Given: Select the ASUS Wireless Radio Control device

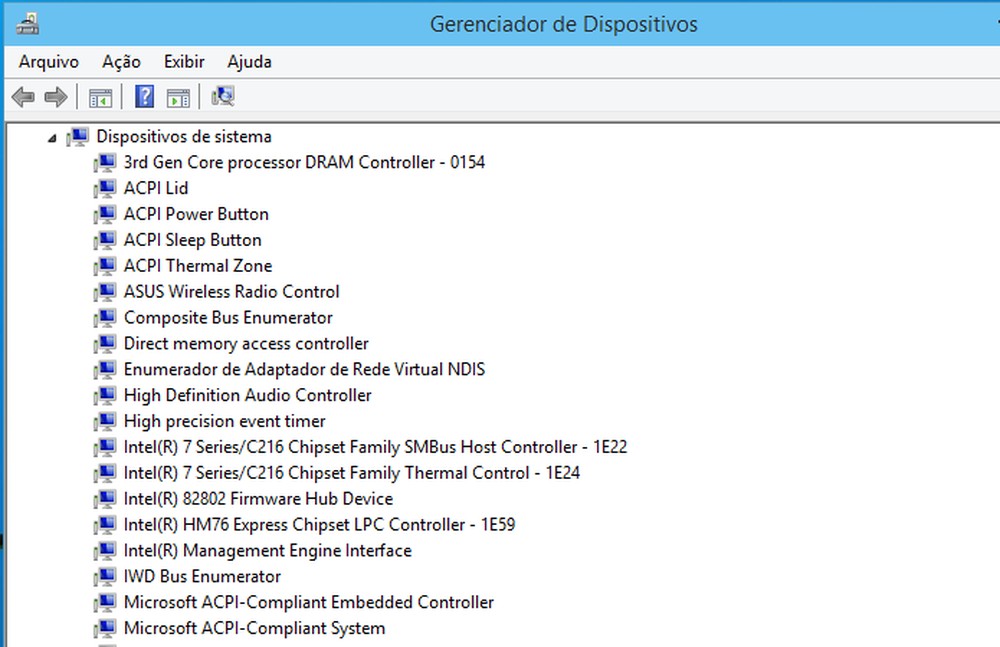Looking at the screenshot, I should click(x=231, y=291).
